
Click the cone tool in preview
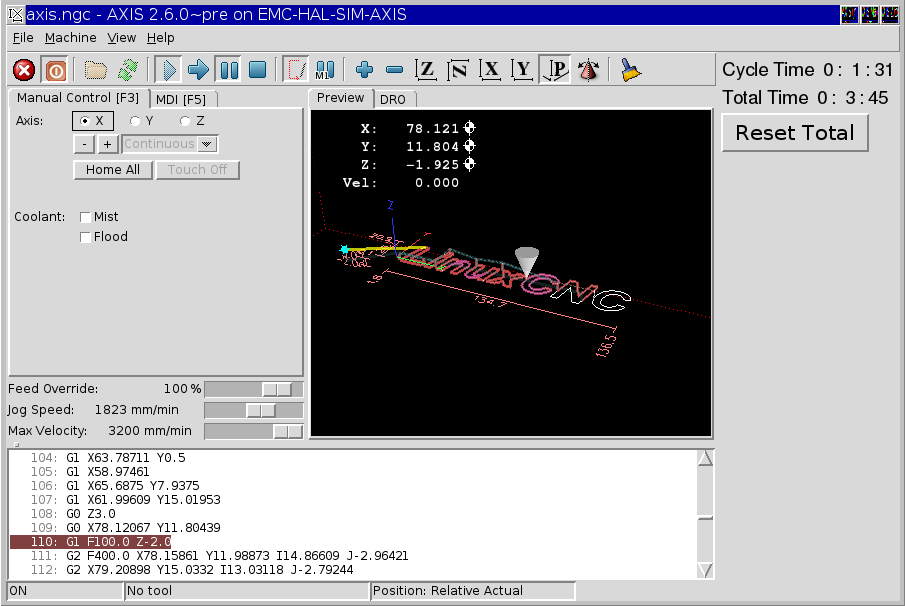(x=526, y=261)
